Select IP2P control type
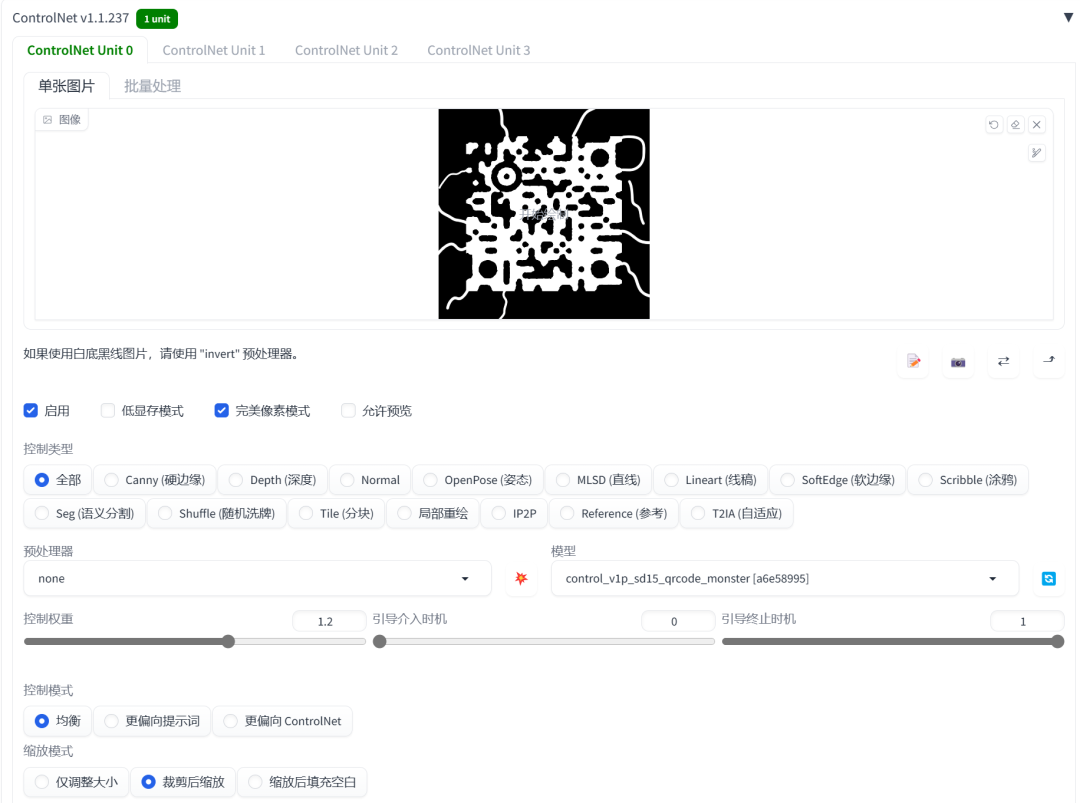Screen dimensions: 1080x803 pos(515,514)
